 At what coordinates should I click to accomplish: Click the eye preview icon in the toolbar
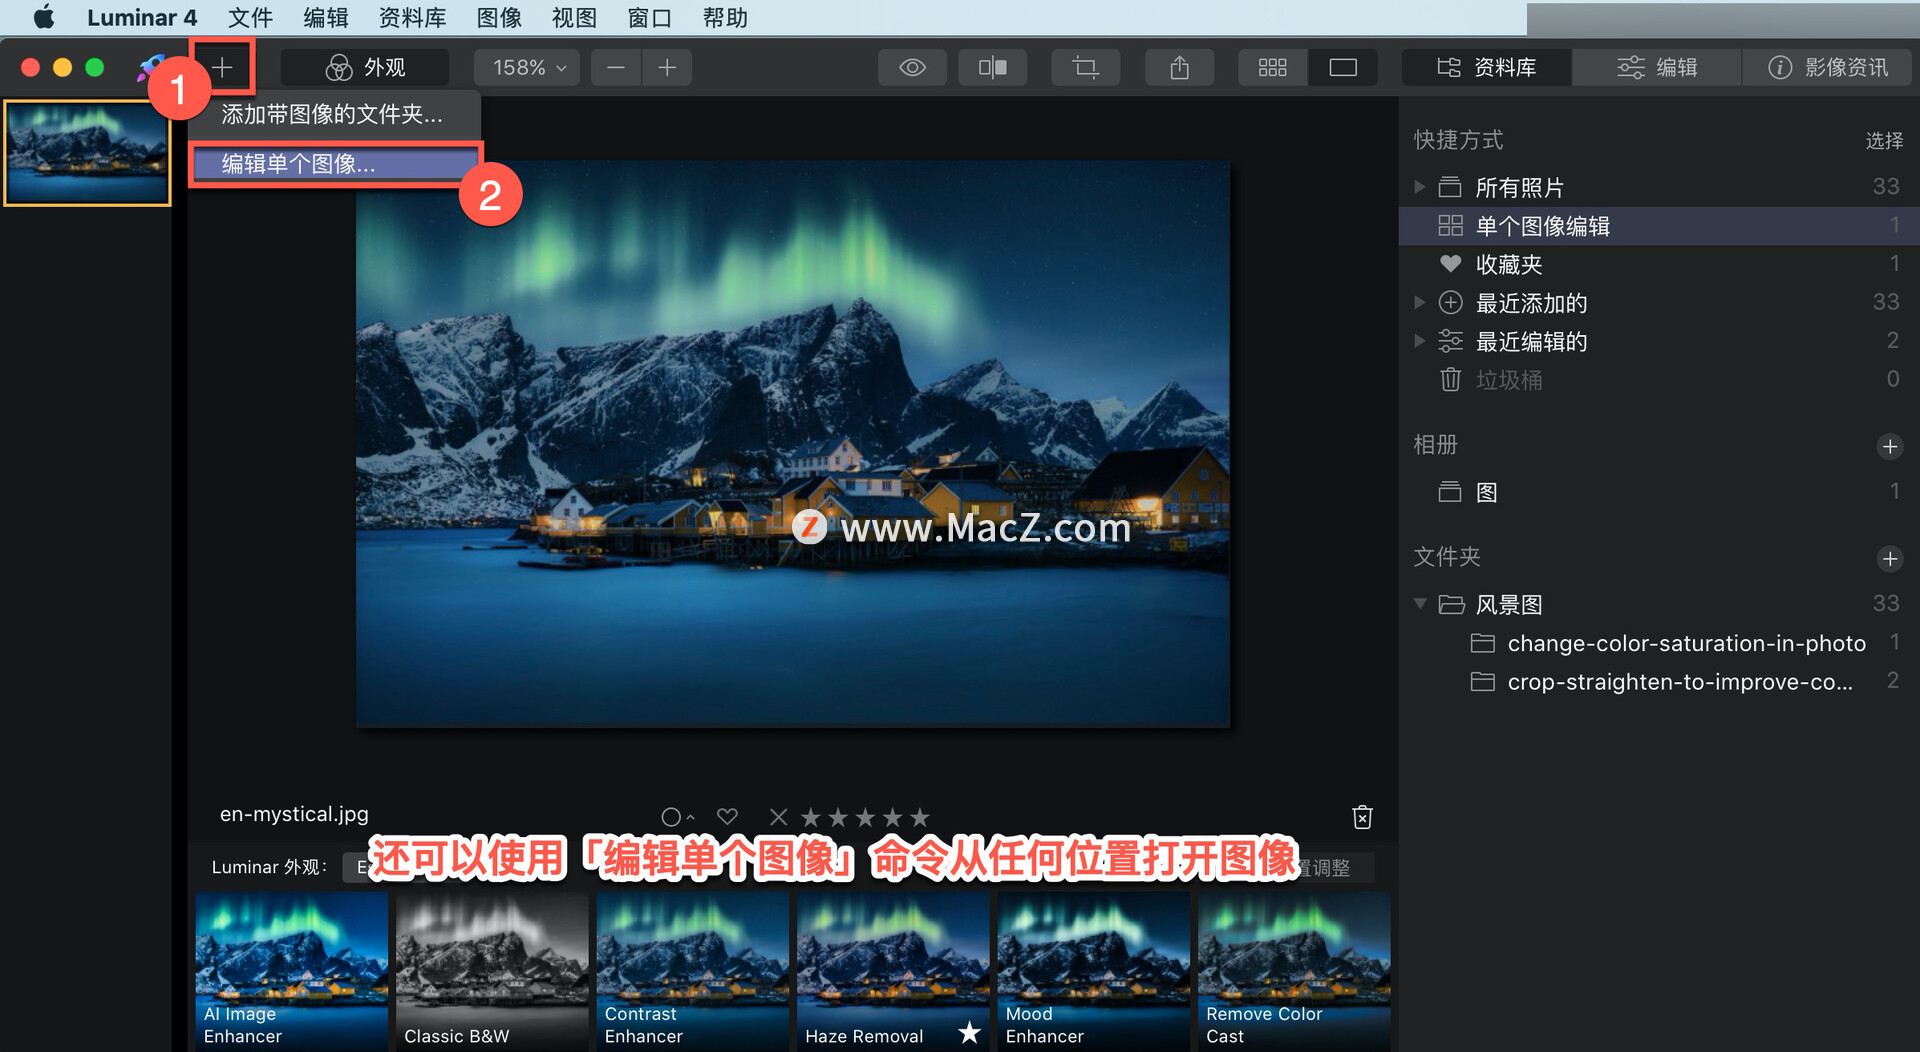[x=911, y=67]
